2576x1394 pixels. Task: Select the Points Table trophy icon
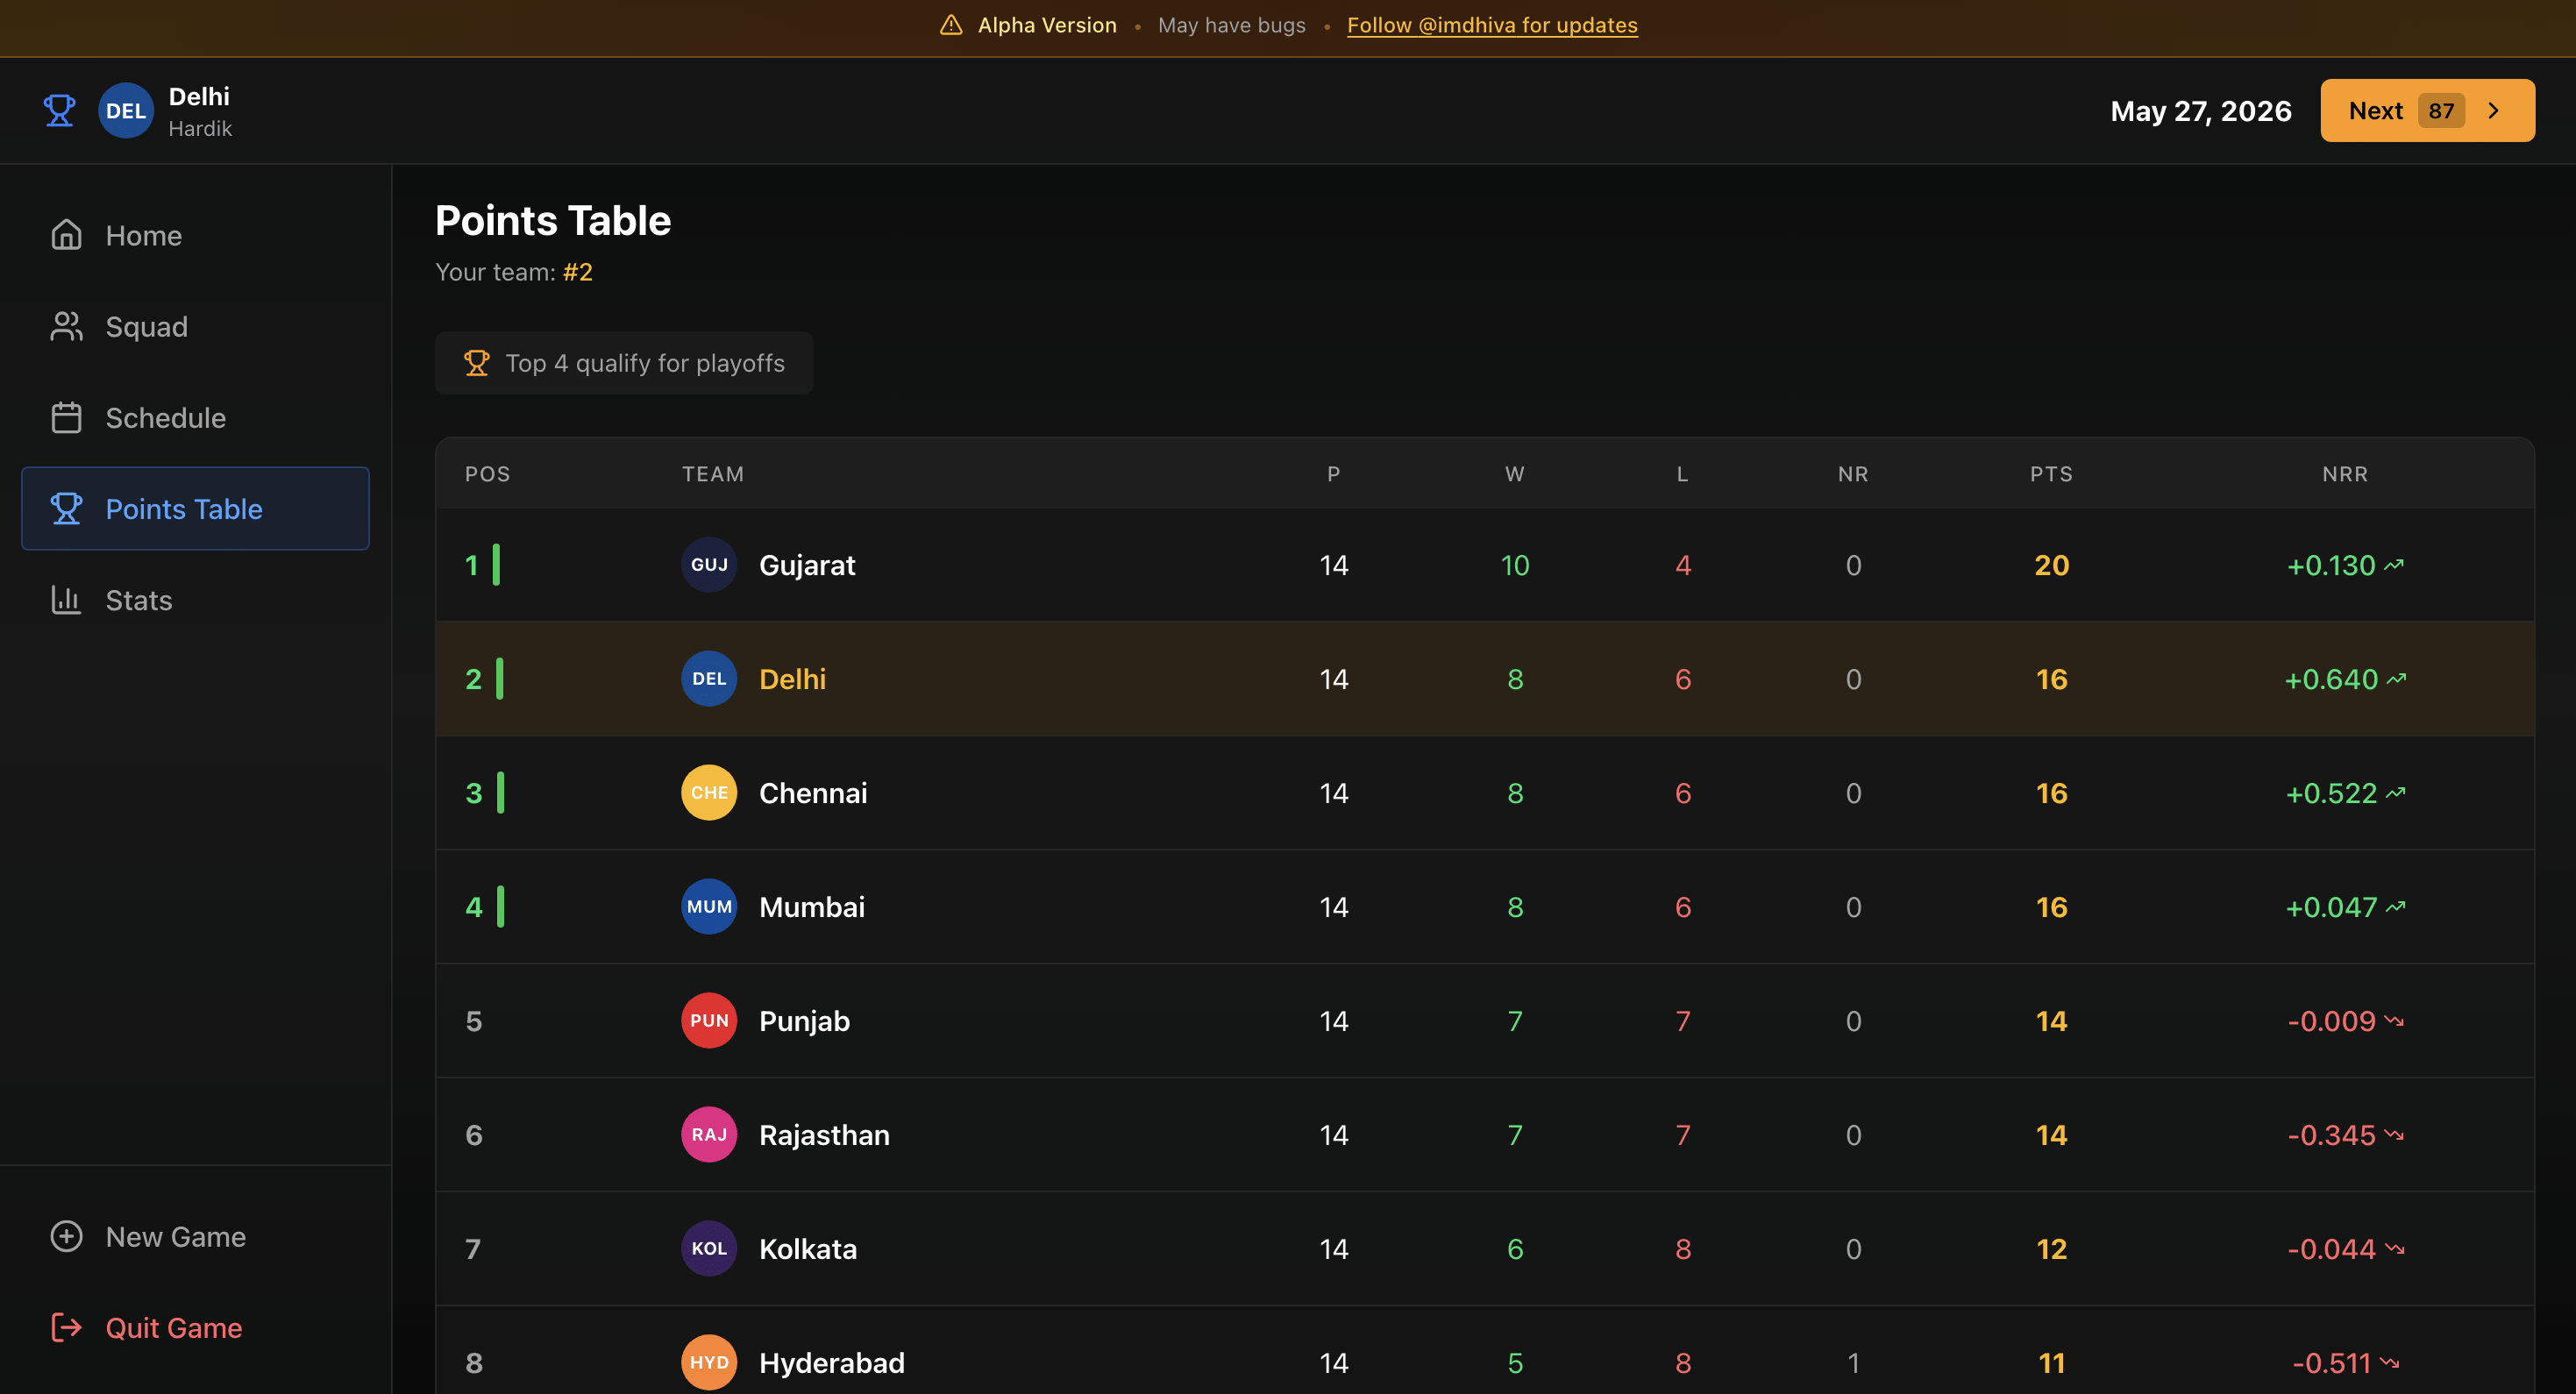pos(66,508)
